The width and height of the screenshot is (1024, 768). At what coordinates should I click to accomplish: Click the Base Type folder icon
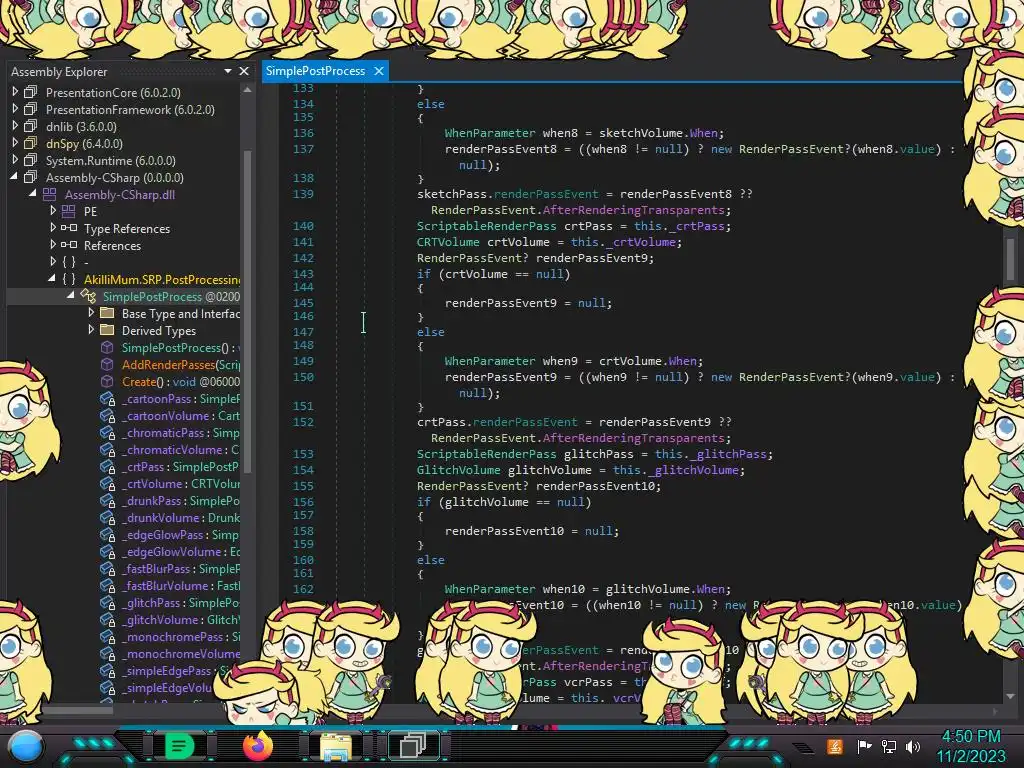pyautogui.click(x=107, y=313)
